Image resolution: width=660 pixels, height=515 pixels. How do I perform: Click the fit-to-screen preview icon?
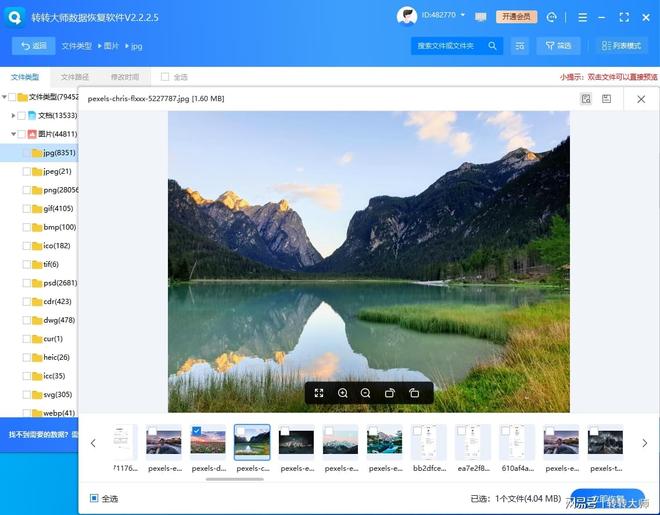319,393
